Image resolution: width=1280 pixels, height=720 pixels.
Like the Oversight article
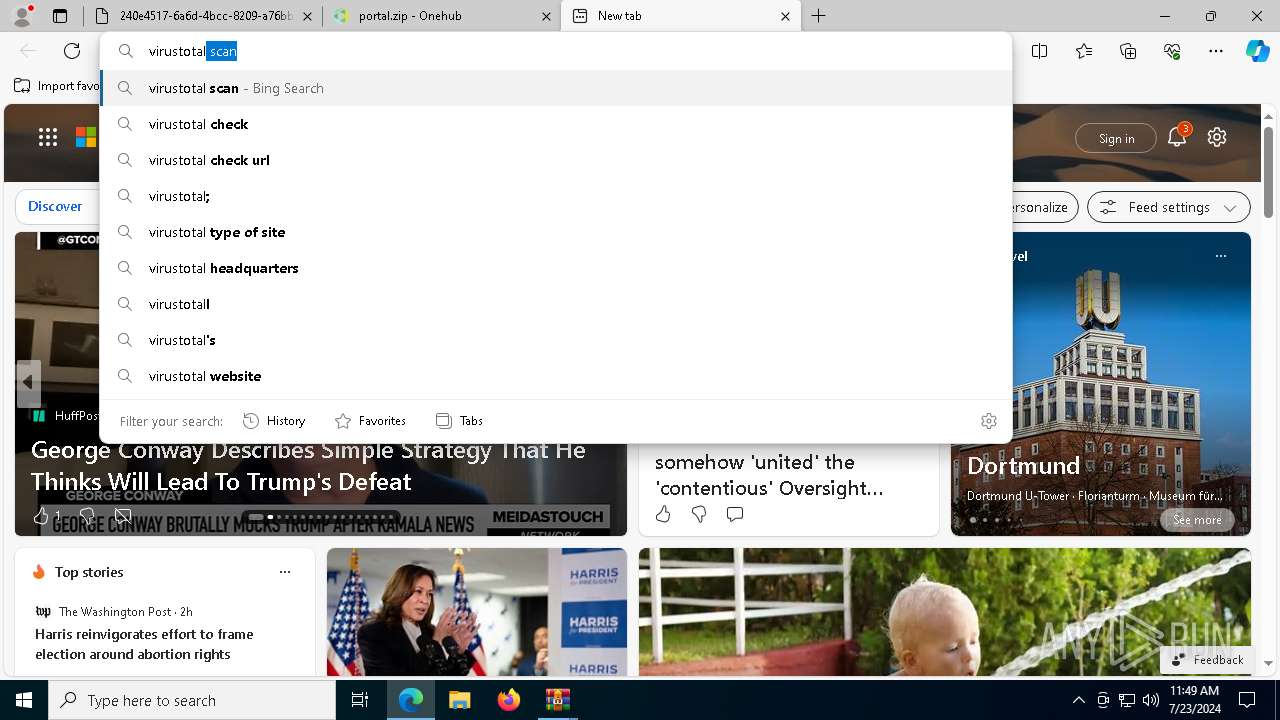point(663,514)
